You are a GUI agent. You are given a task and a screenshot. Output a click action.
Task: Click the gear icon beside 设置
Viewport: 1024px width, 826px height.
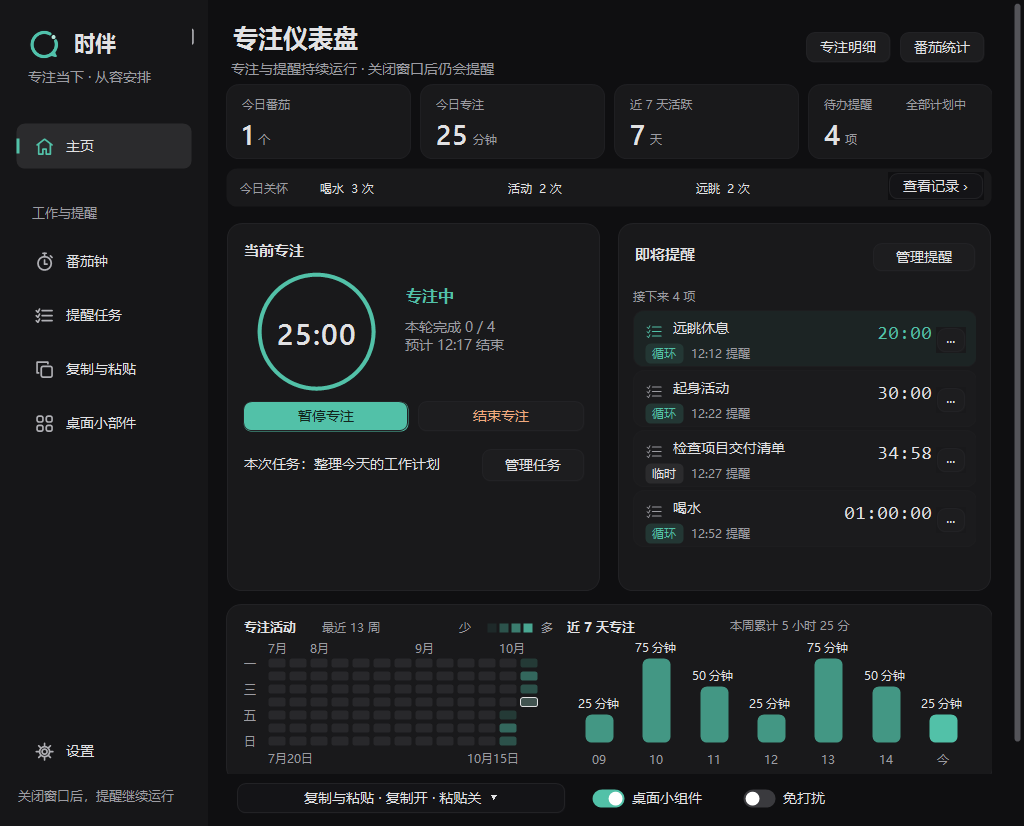44,752
